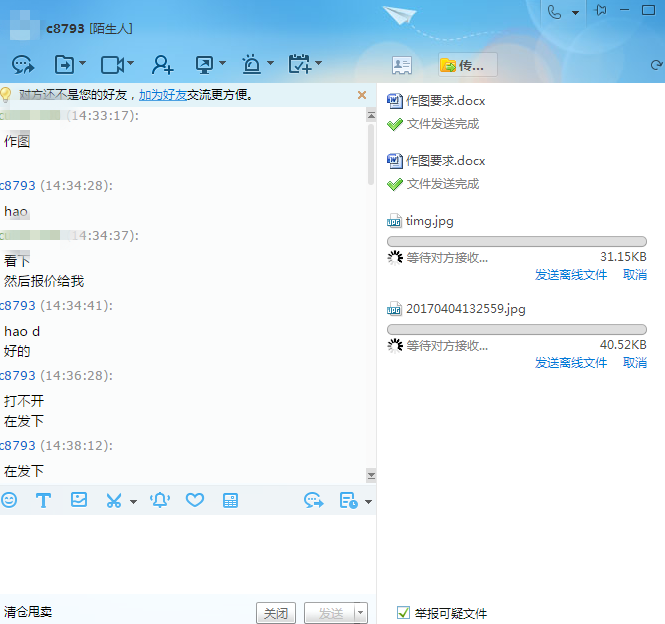Click the add contact person icon
The width and height of the screenshot is (665, 624).
[x=162, y=65]
